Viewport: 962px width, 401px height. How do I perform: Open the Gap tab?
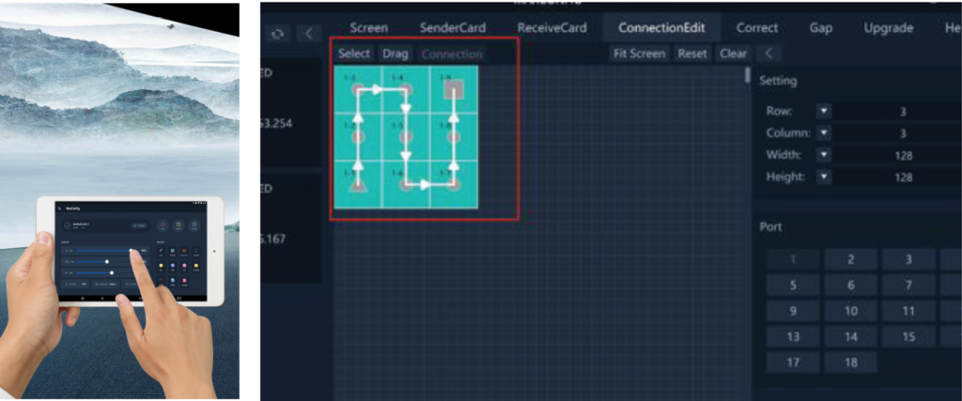821,28
